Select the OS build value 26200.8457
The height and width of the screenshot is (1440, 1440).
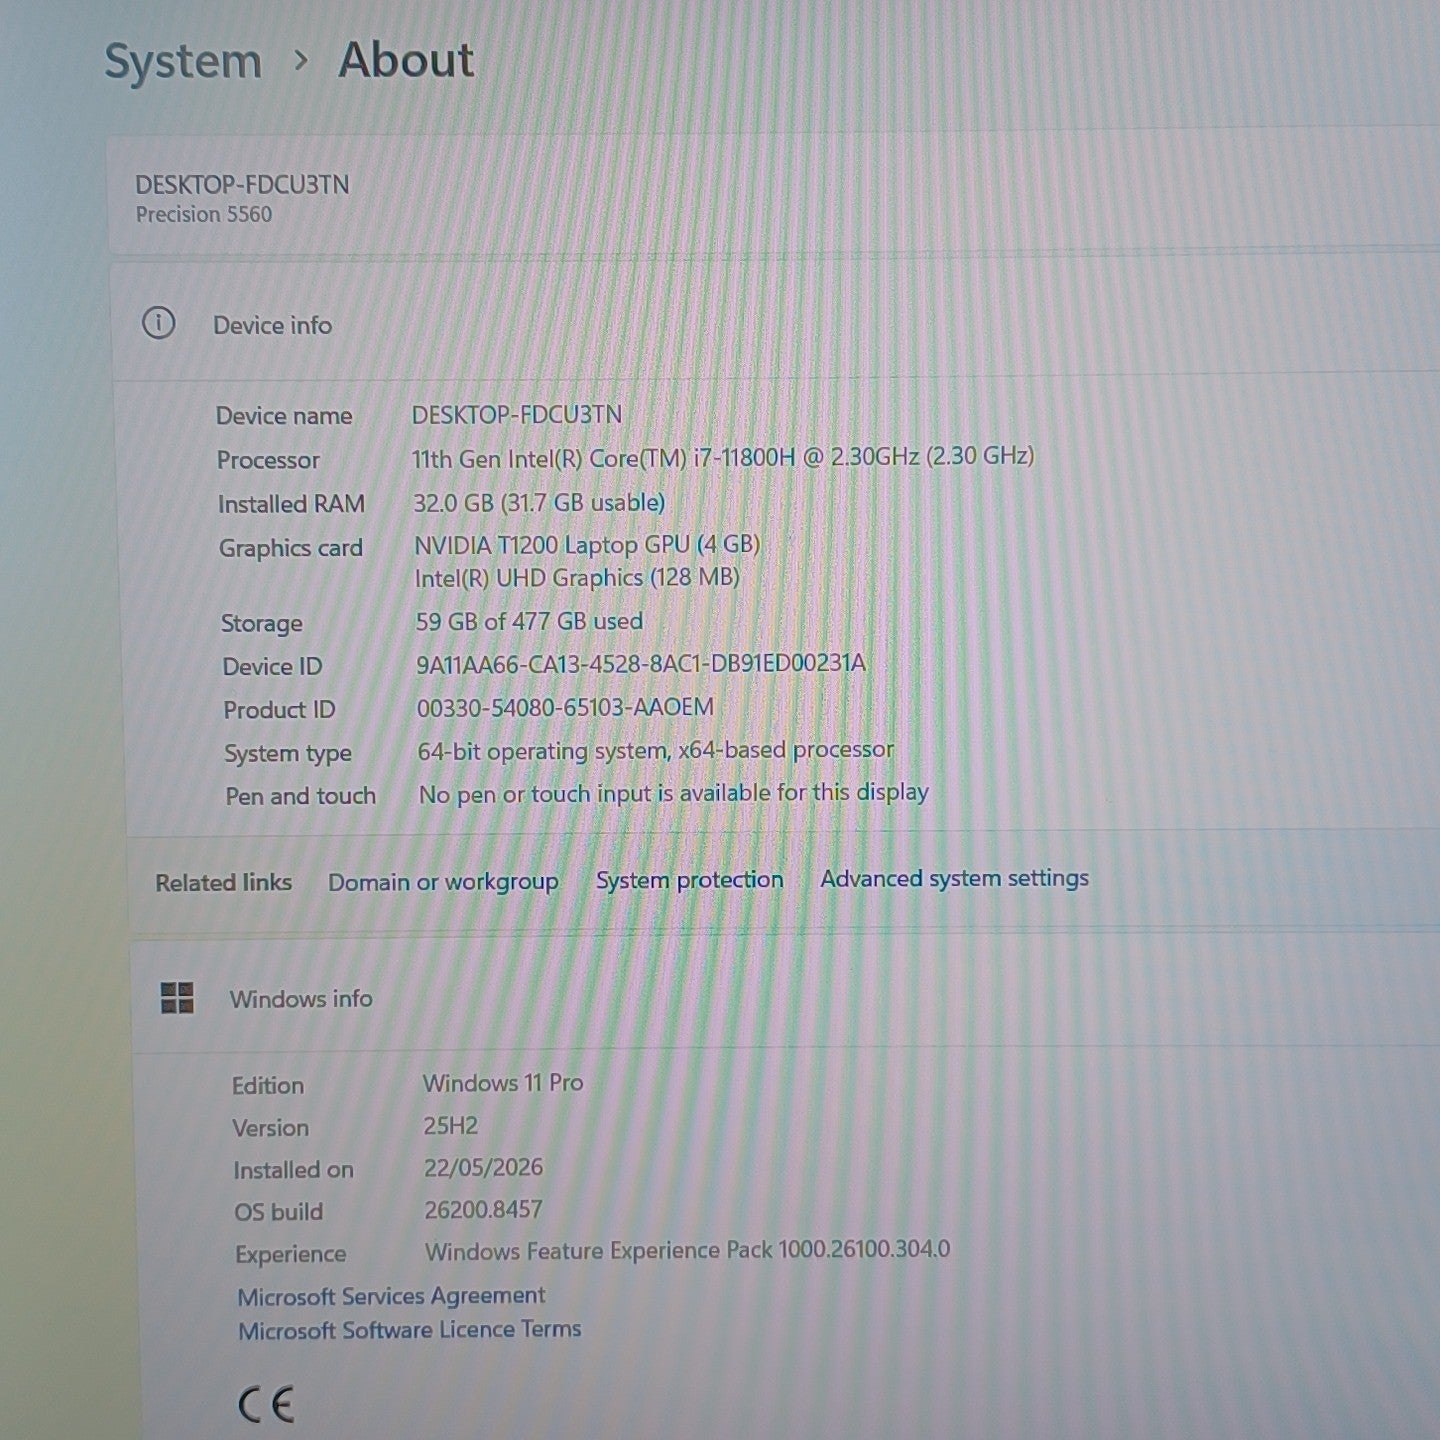click(x=484, y=1210)
